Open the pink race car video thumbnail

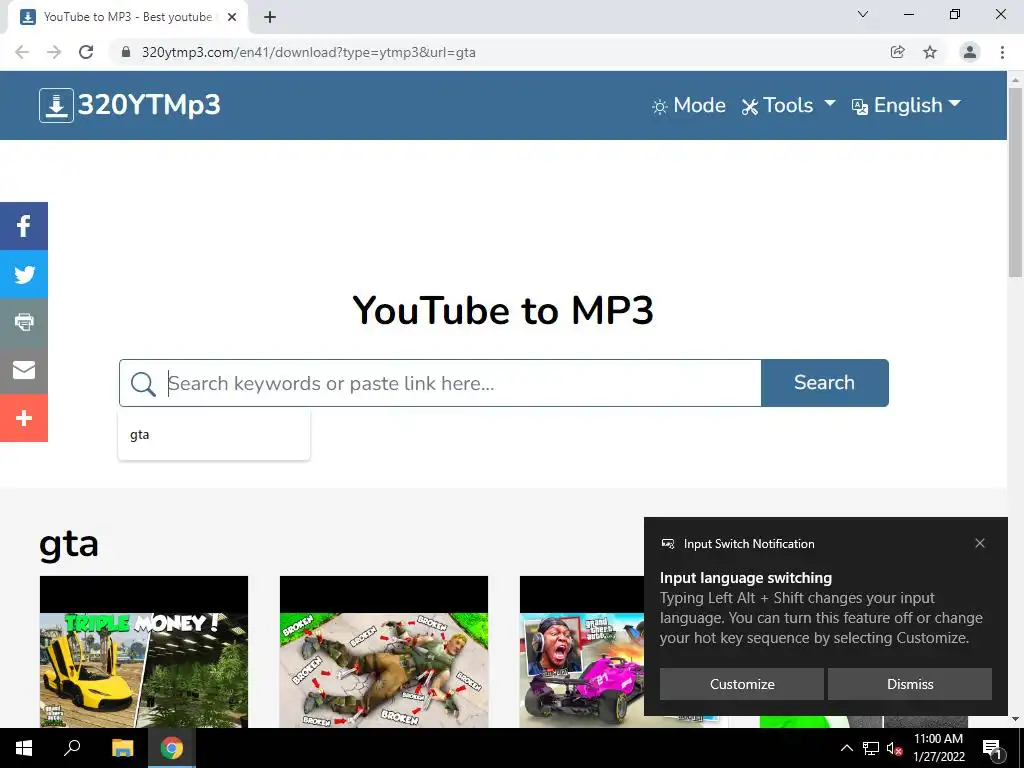coord(581,652)
